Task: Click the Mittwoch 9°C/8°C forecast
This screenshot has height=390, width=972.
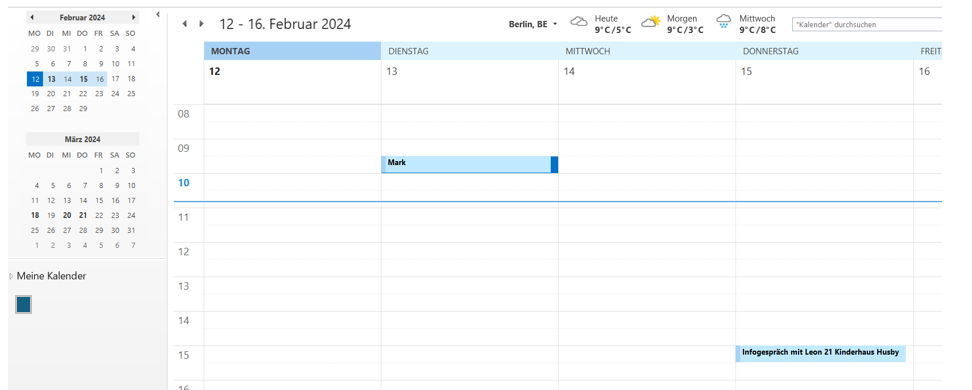Action: [x=757, y=24]
